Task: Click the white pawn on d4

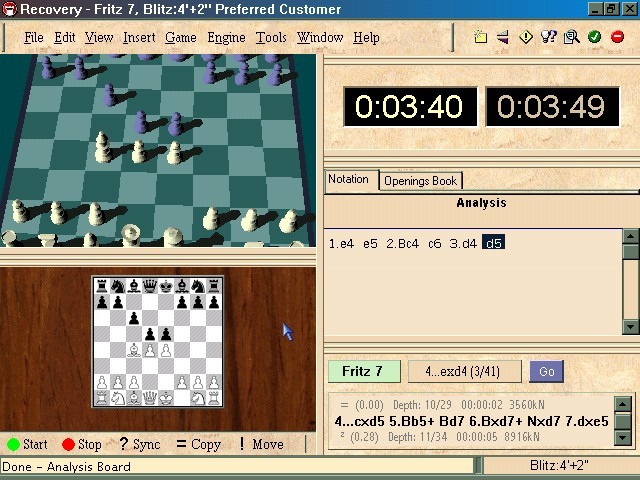Action: tap(150, 350)
